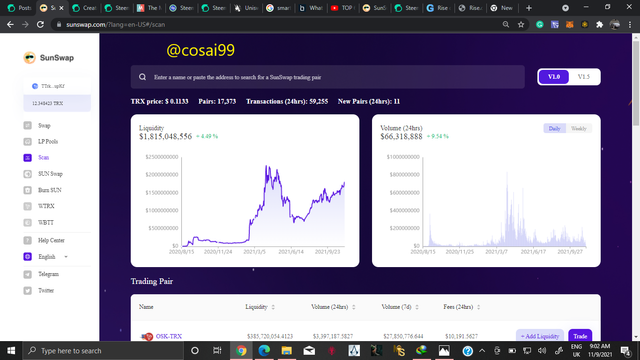640x360 pixels.
Task: Open the Mail app on the taskbar
Action: (x=309, y=351)
